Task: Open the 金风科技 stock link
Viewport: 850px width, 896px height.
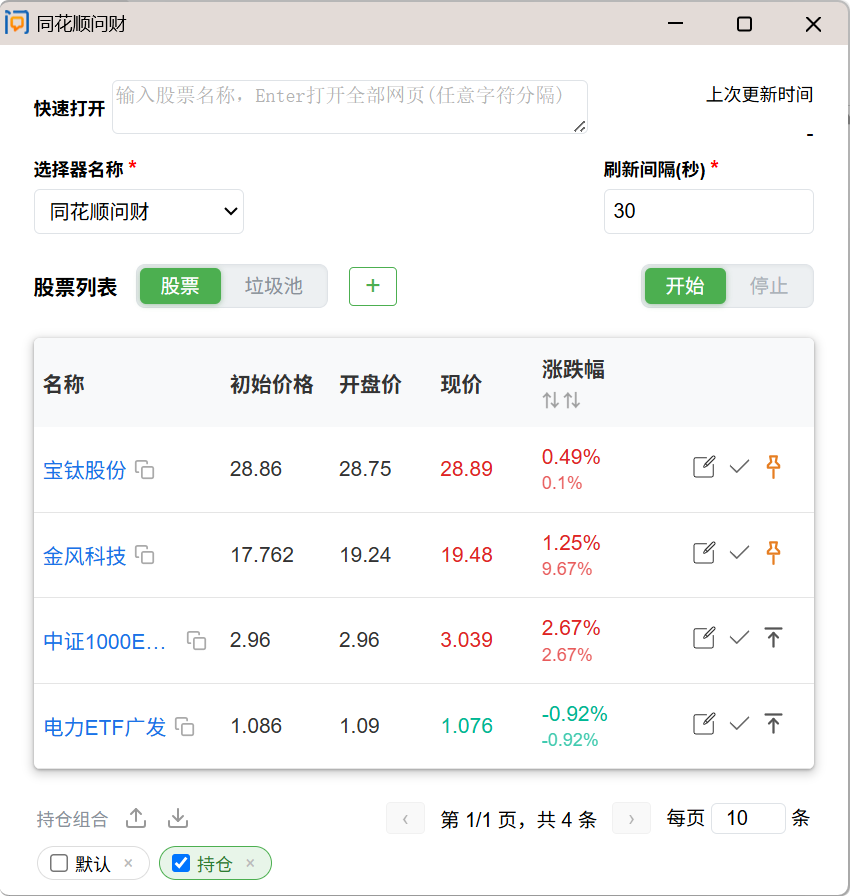Action: click(85, 555)
